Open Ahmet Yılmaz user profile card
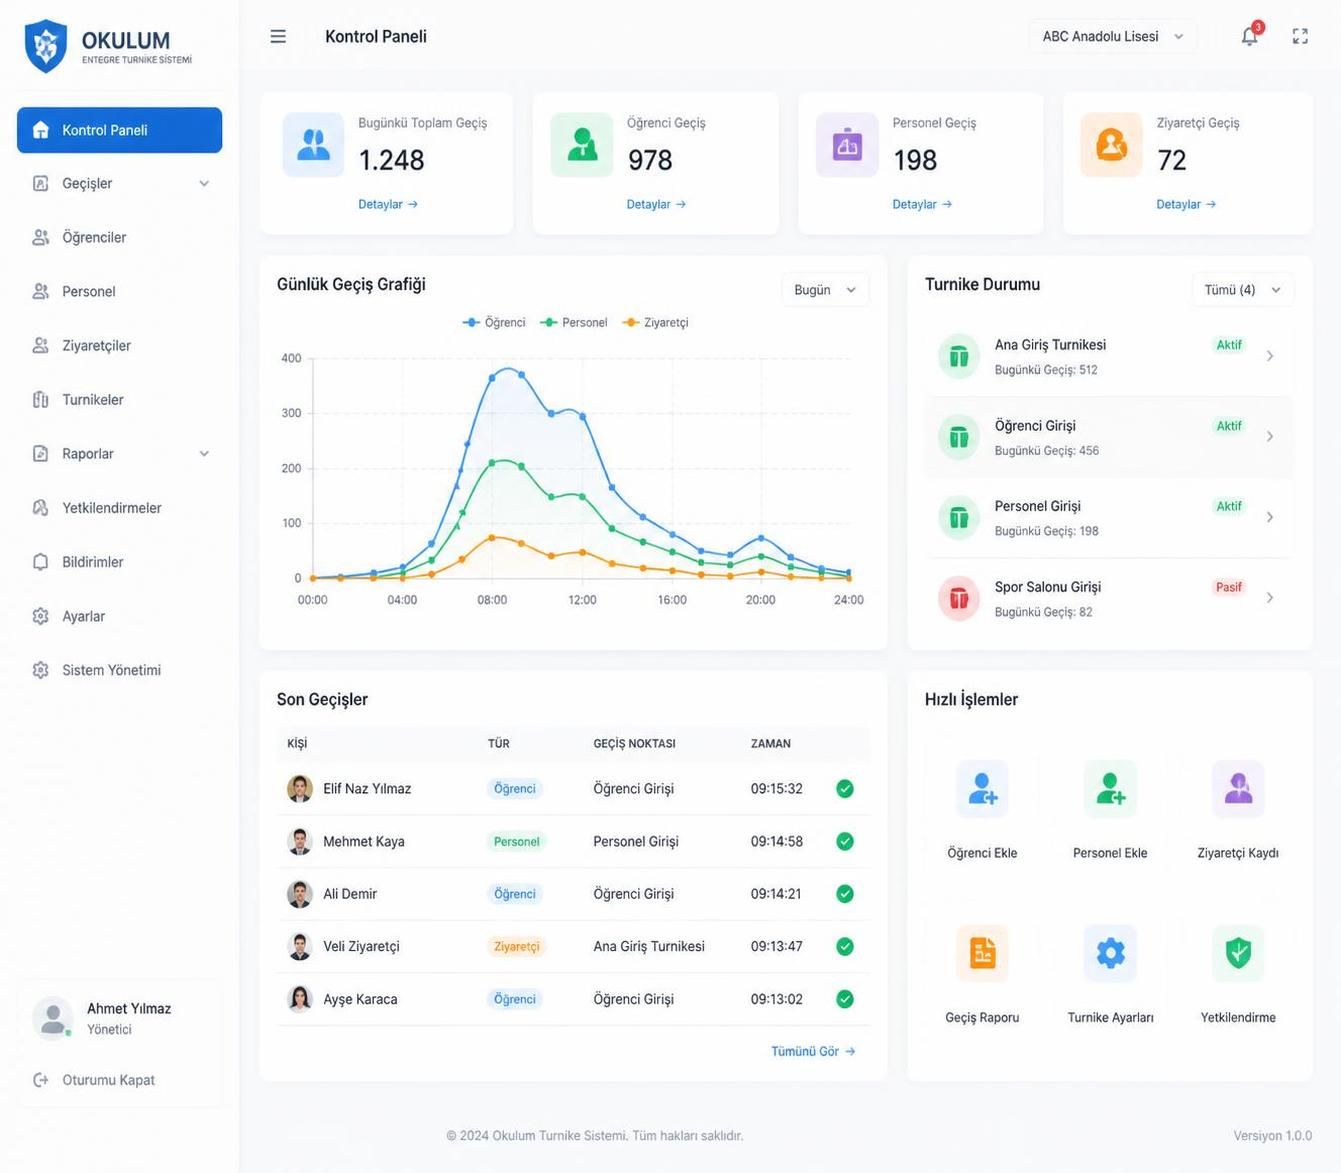Screen dimensions: 1341x1173 pyautogui.click(x=120, y=1018)
